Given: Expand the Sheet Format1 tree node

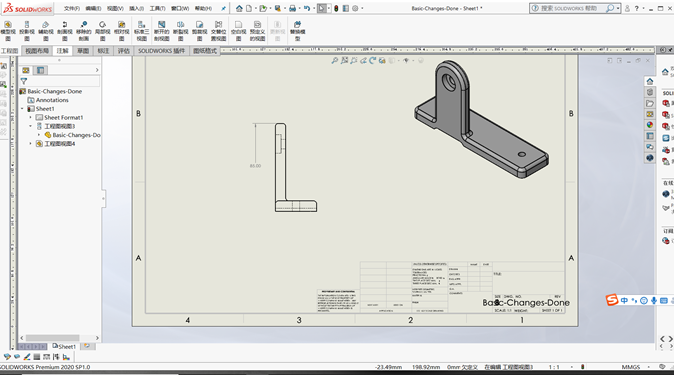Looking at the screenshot, I should [x=31, y=117].
